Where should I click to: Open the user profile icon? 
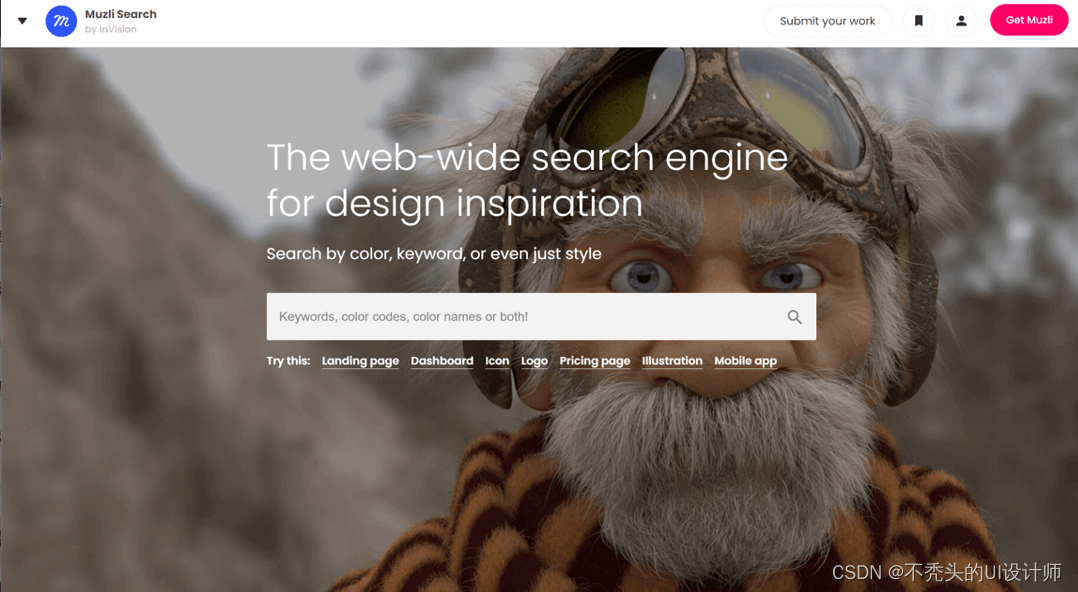(961, 21)
